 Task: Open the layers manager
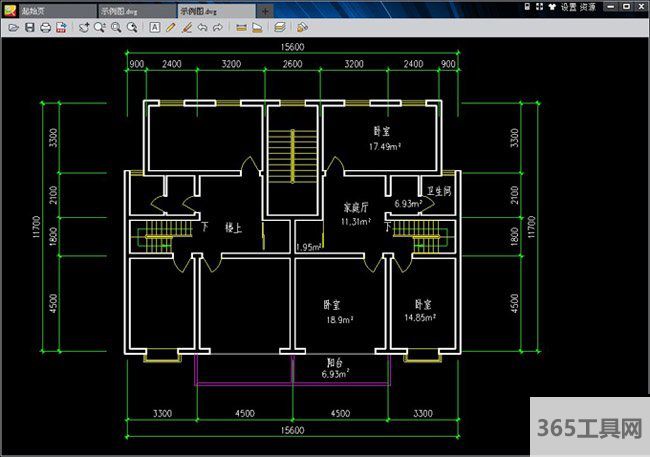279,27
